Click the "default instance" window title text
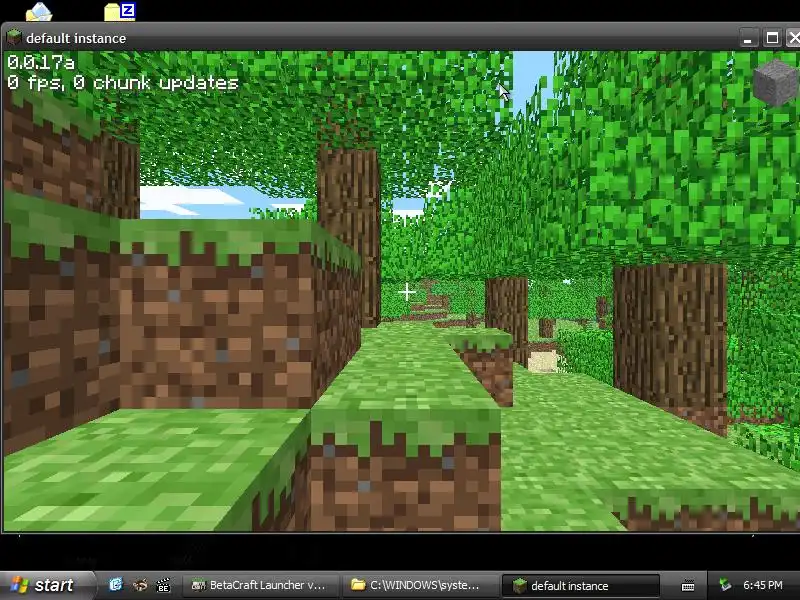Screen dimensions: 800x600 76,38
